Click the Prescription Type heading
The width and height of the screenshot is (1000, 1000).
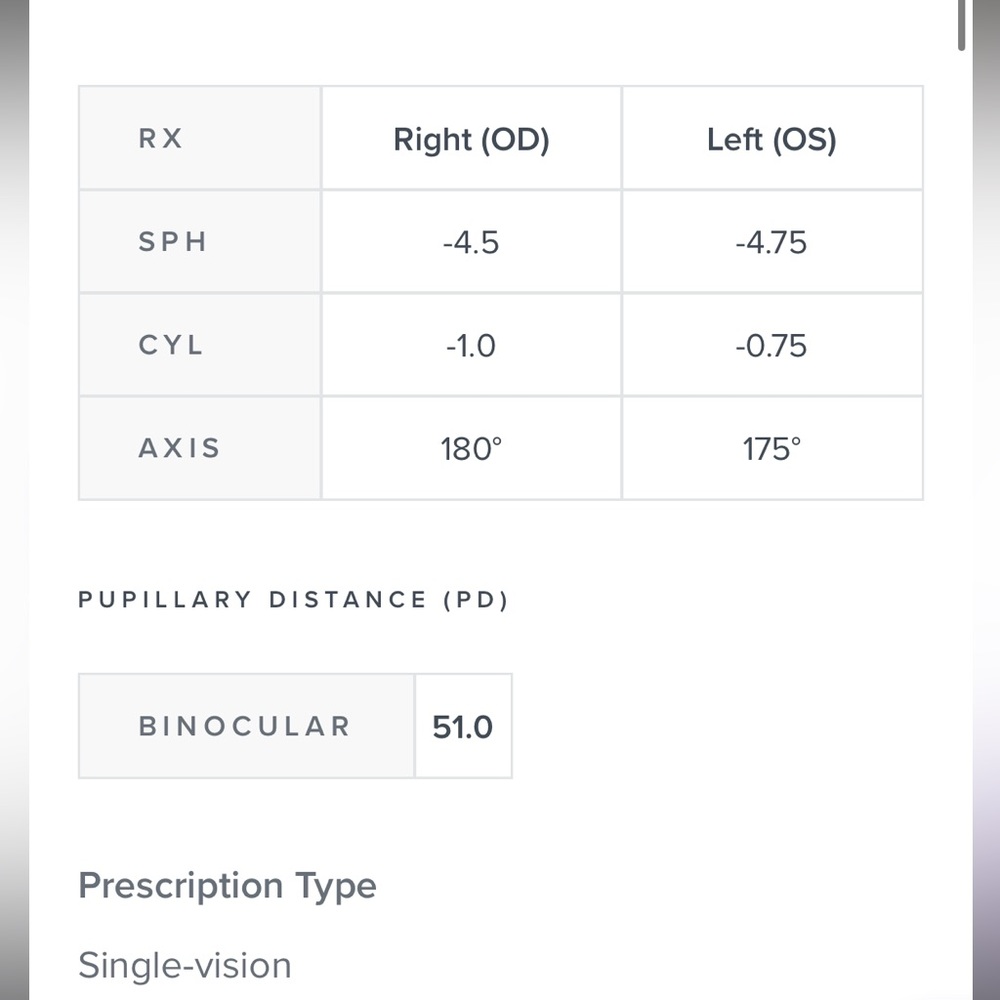(x=228, y=886)
